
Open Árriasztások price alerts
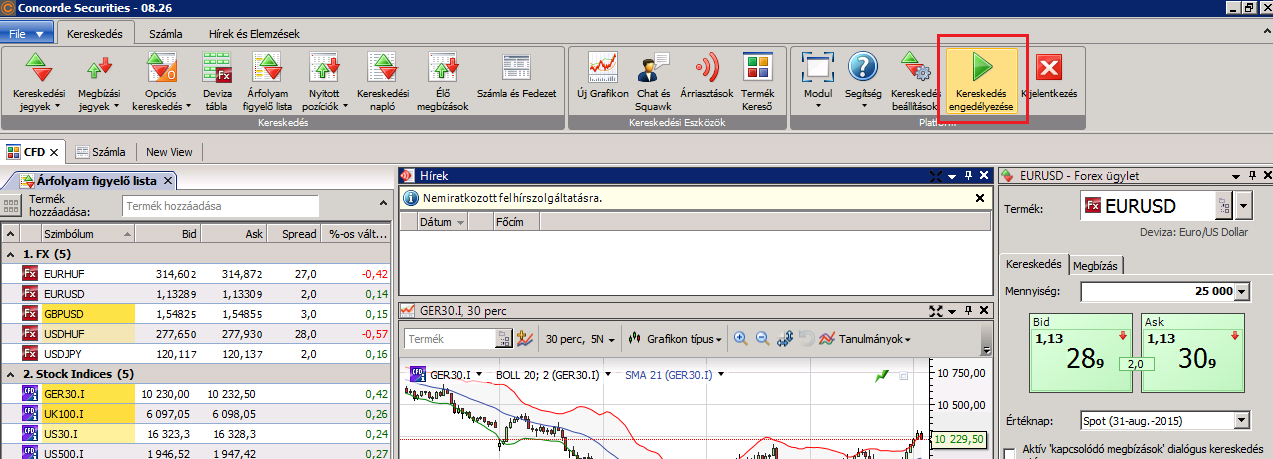click(x=706, y=76)
